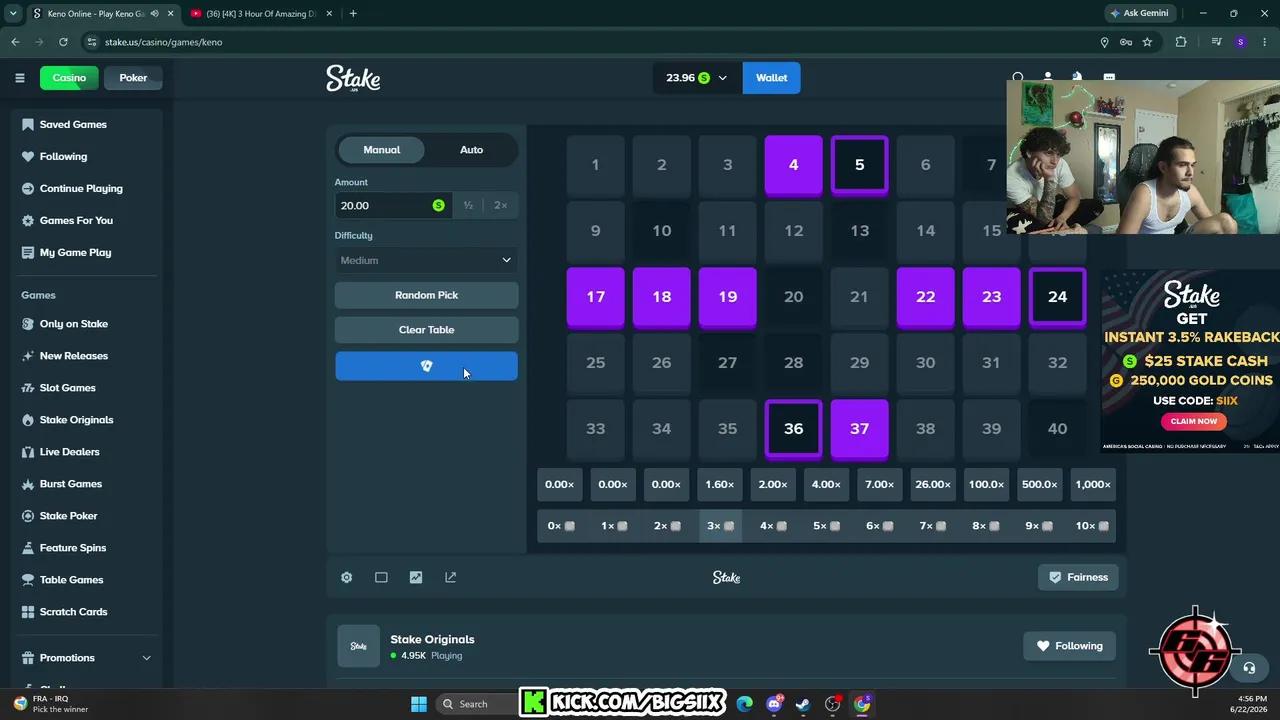Click the Windows taskbar Search box
This screenshot has width=1280, height=720.
click(474, 704)
